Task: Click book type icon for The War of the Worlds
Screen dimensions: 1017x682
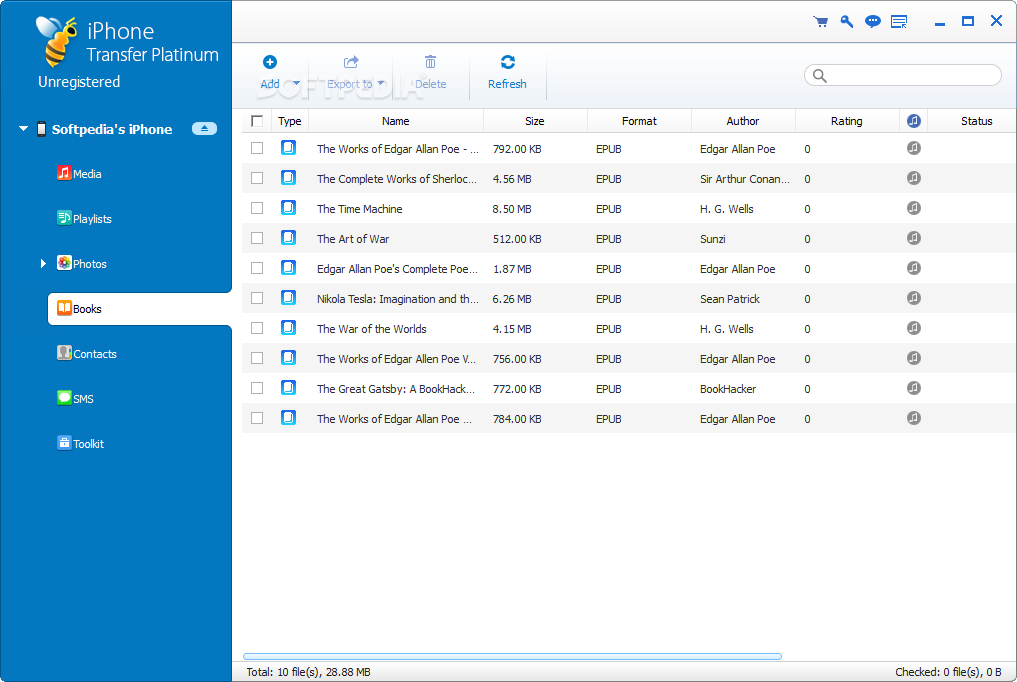Action: pos(289,328)
